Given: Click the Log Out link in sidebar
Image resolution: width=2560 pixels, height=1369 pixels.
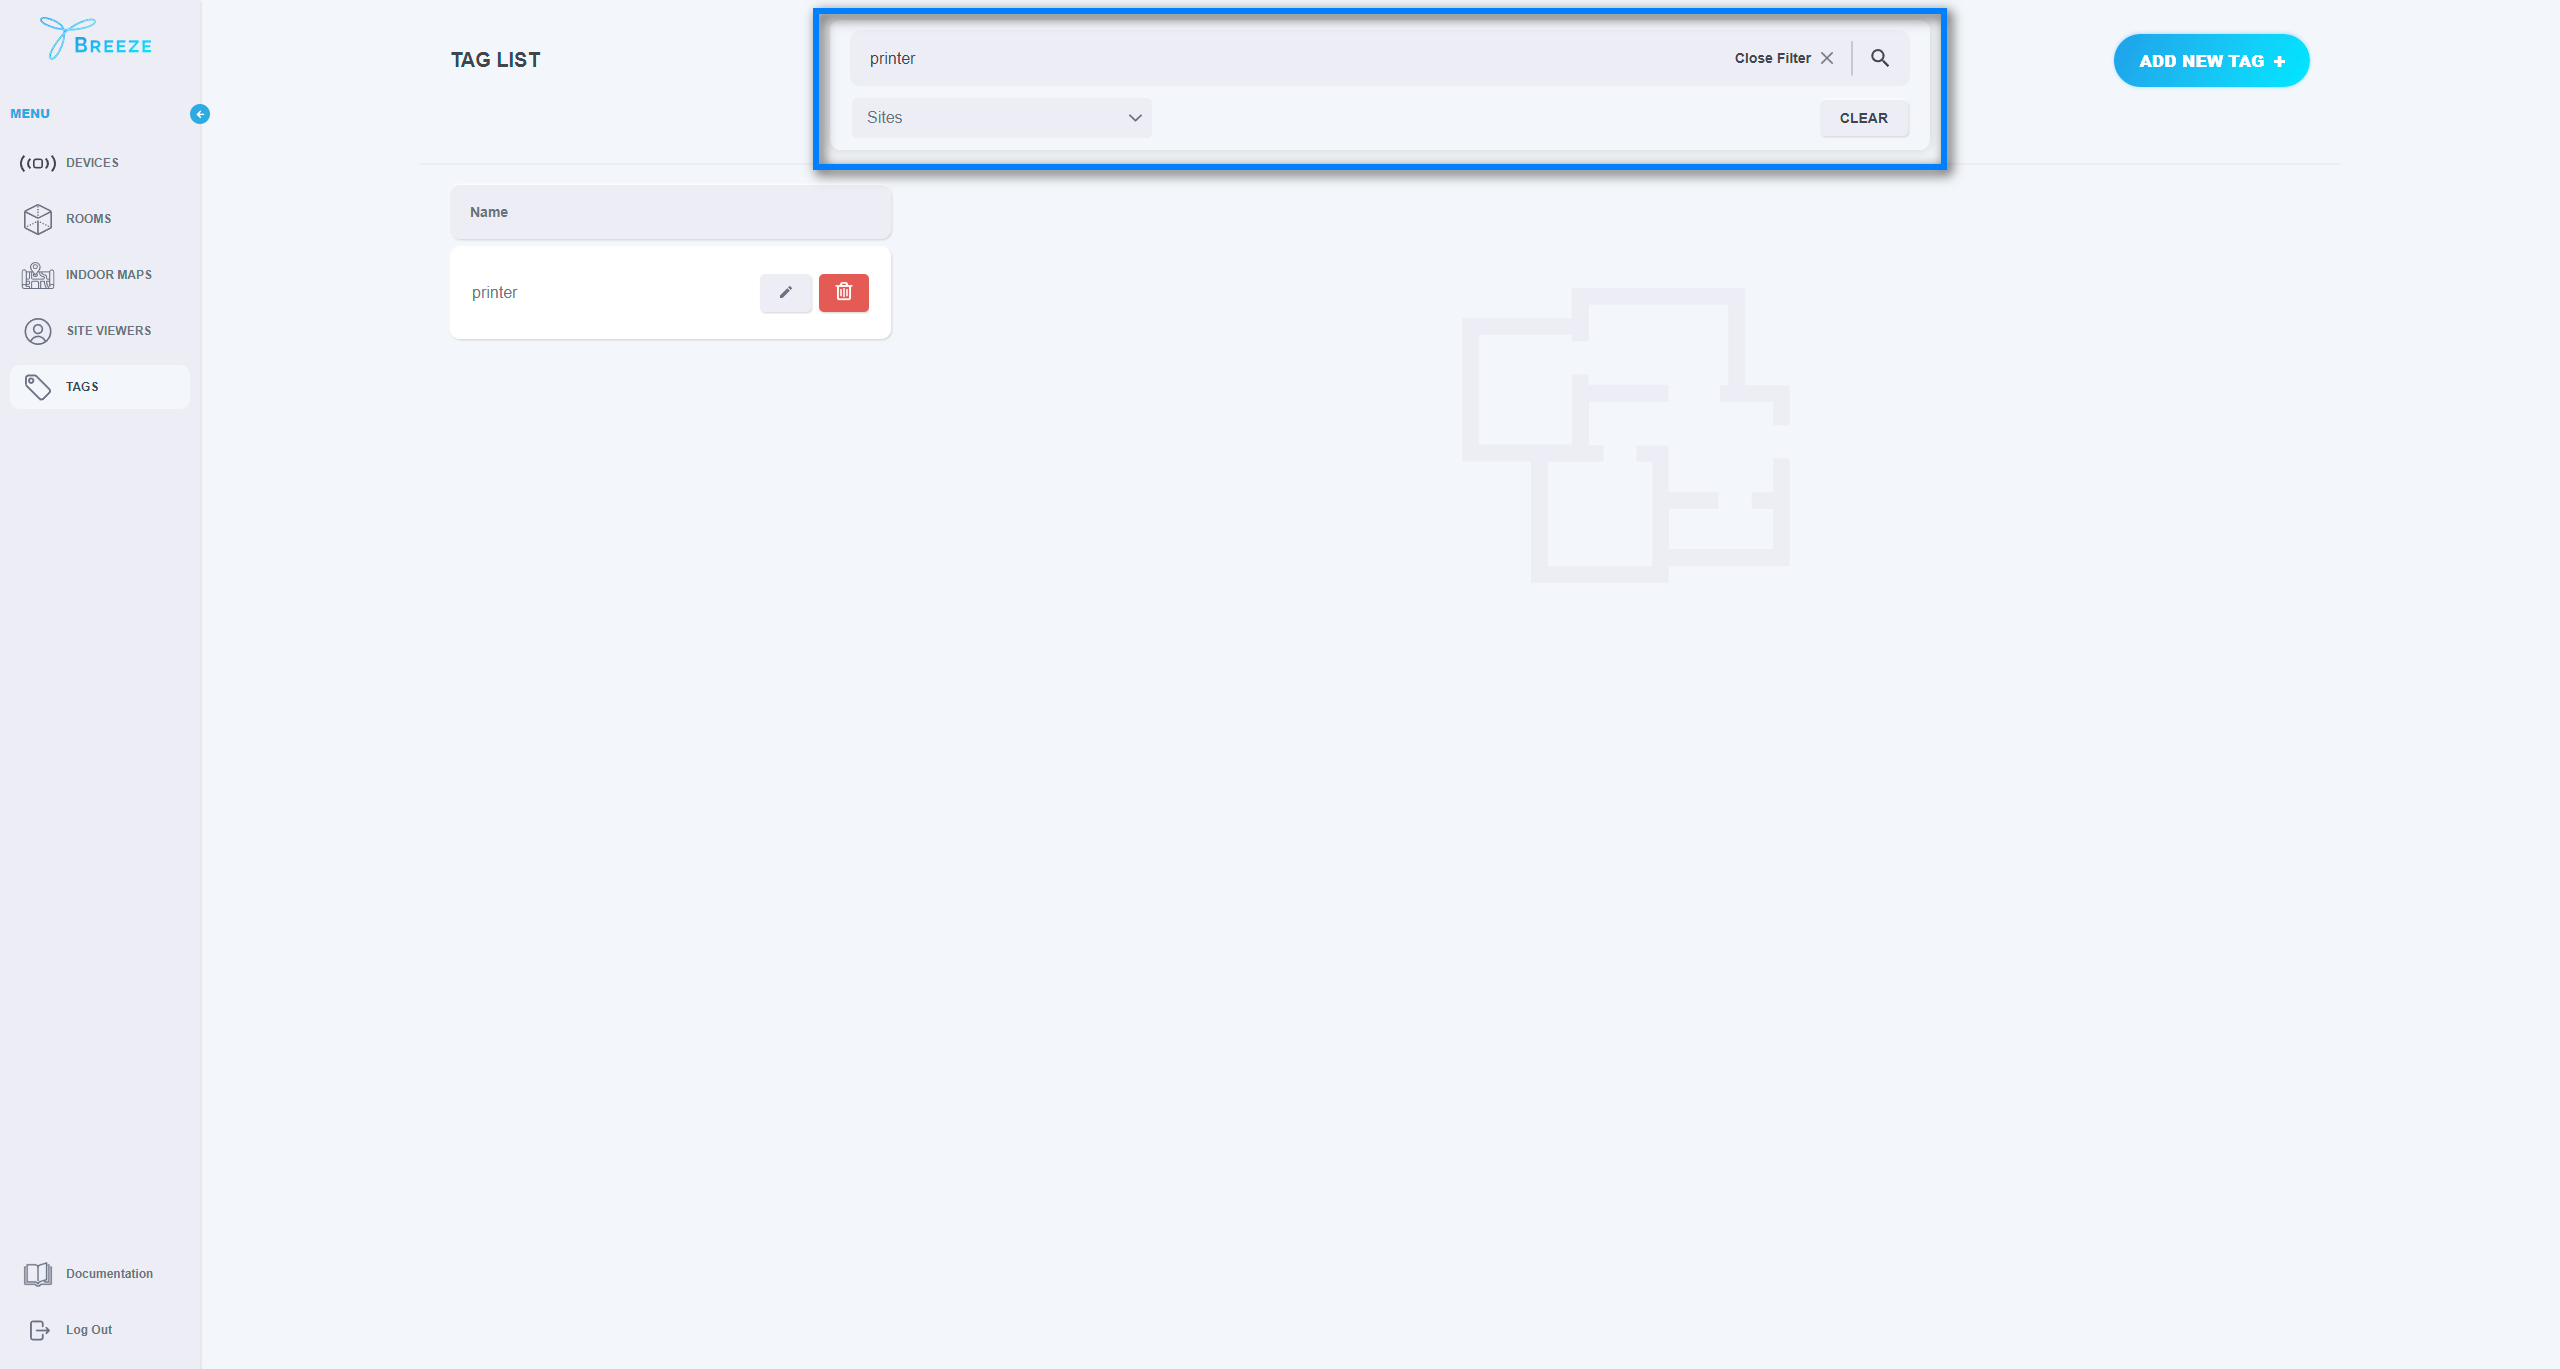Looking at the screenshot, I should pos(90,1328).
